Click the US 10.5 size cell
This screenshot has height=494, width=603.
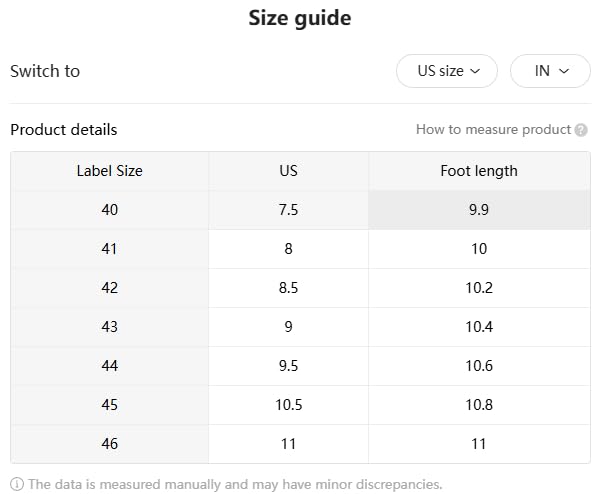tap(288, 405)
